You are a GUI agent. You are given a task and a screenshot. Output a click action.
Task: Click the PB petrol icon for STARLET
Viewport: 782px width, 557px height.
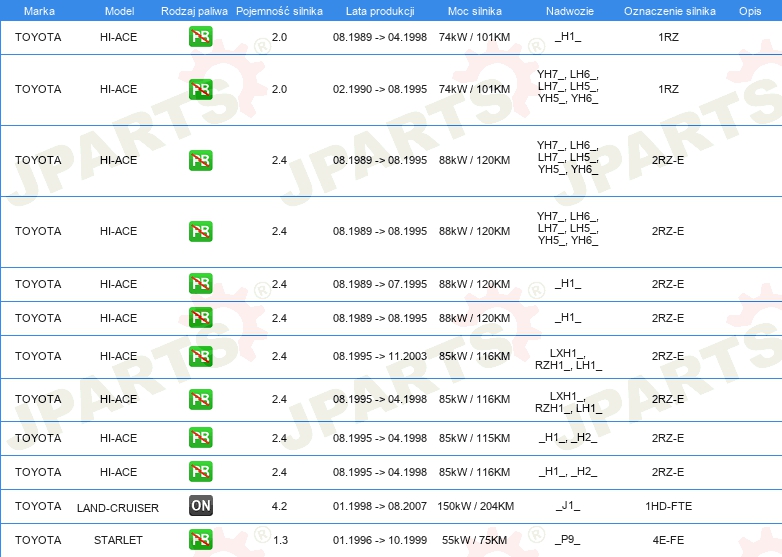[200, 540]
